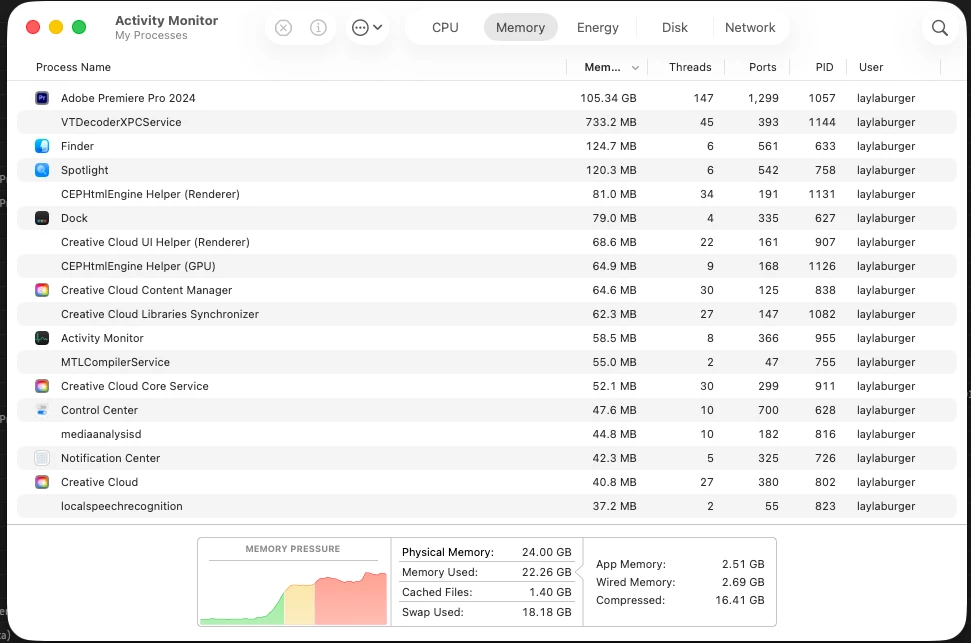
Task: Sort by Threads column header
Action: pyautogui.click(x=690, y=68)
